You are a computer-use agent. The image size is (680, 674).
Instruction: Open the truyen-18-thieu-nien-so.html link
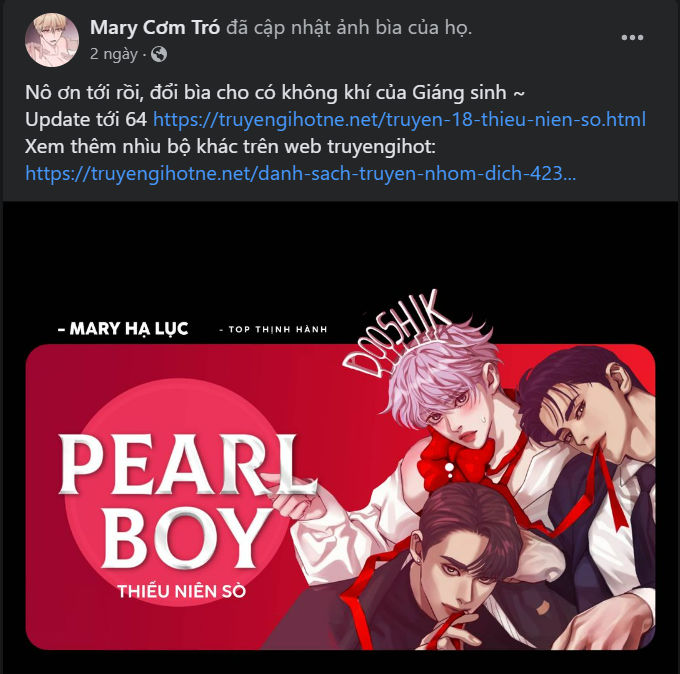coord(399,119)
